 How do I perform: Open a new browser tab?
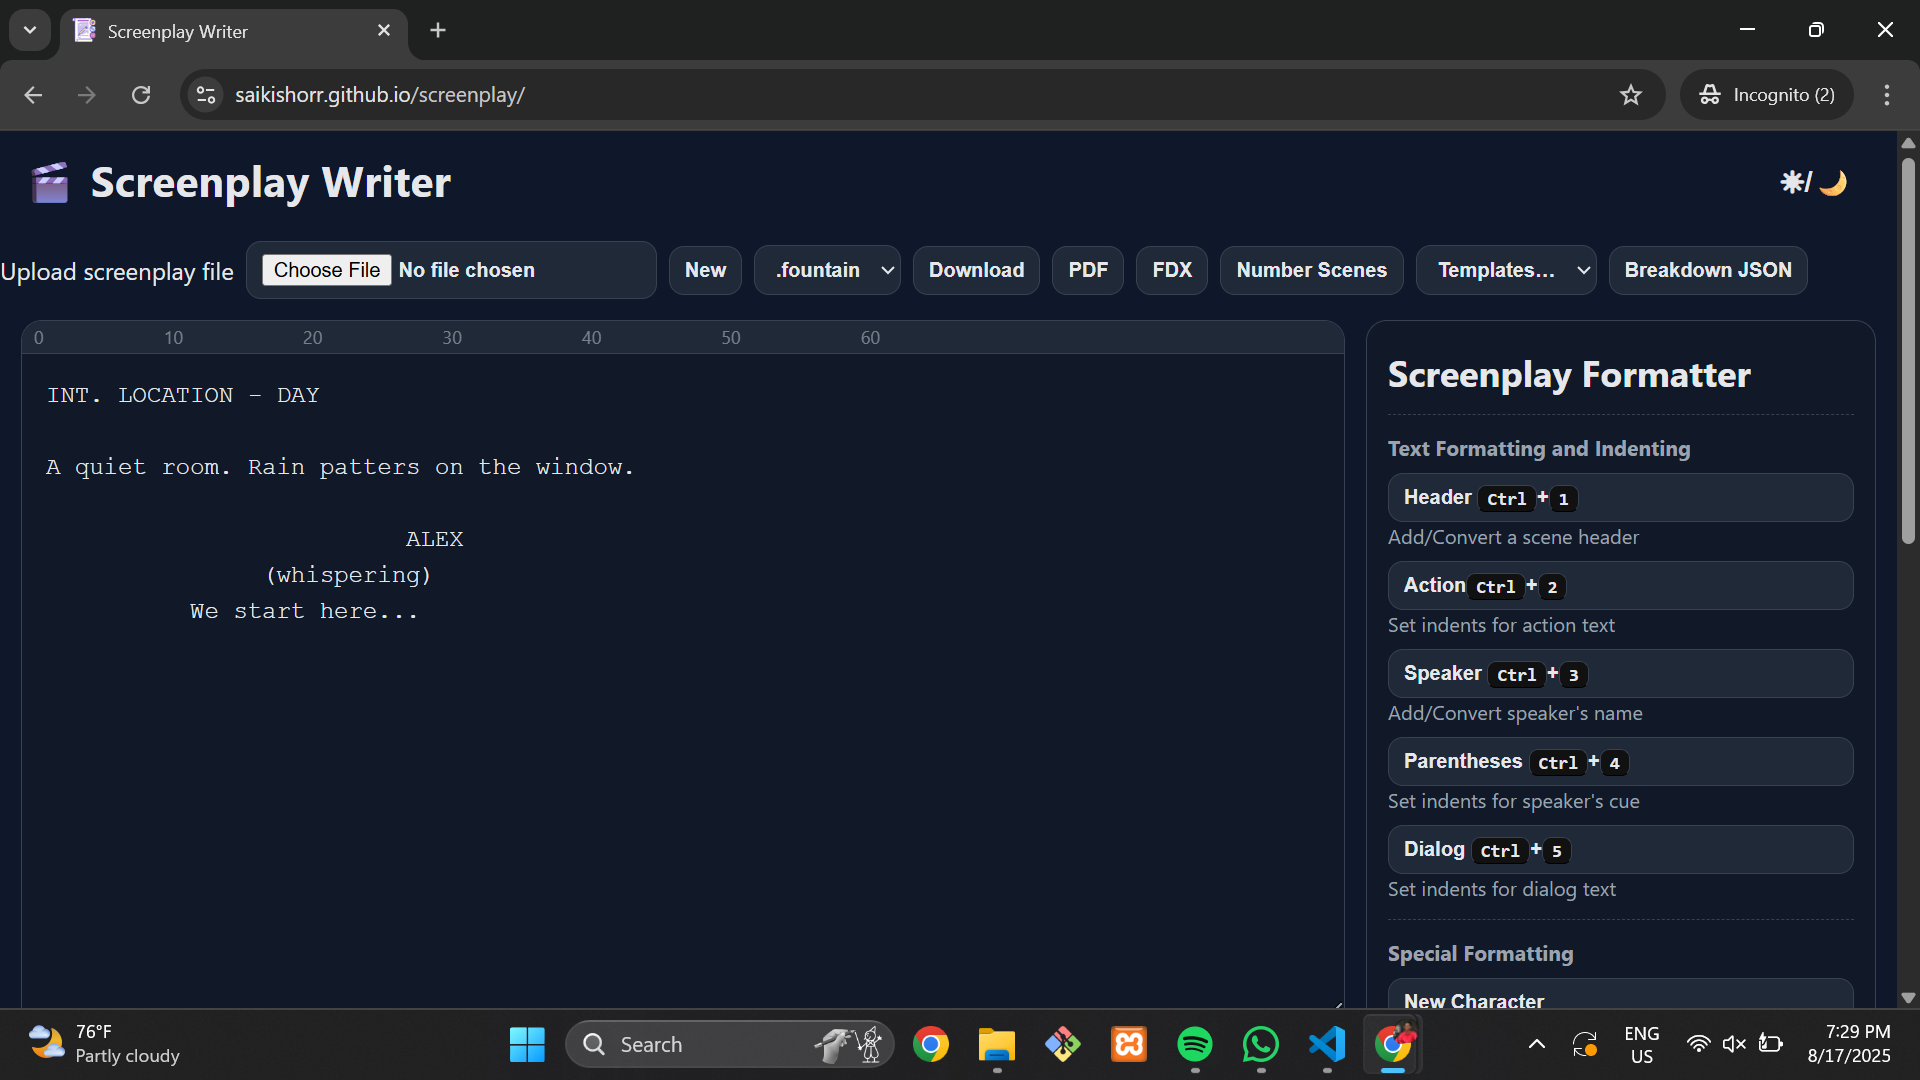pyautogui.click(x=438, y=30)
